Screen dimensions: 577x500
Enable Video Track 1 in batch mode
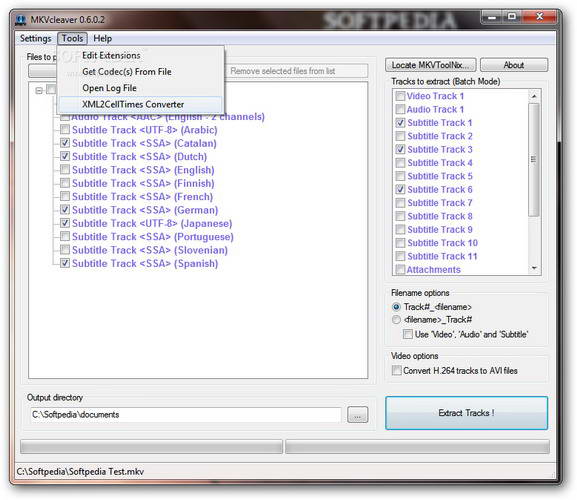click(x=400, y=96)
